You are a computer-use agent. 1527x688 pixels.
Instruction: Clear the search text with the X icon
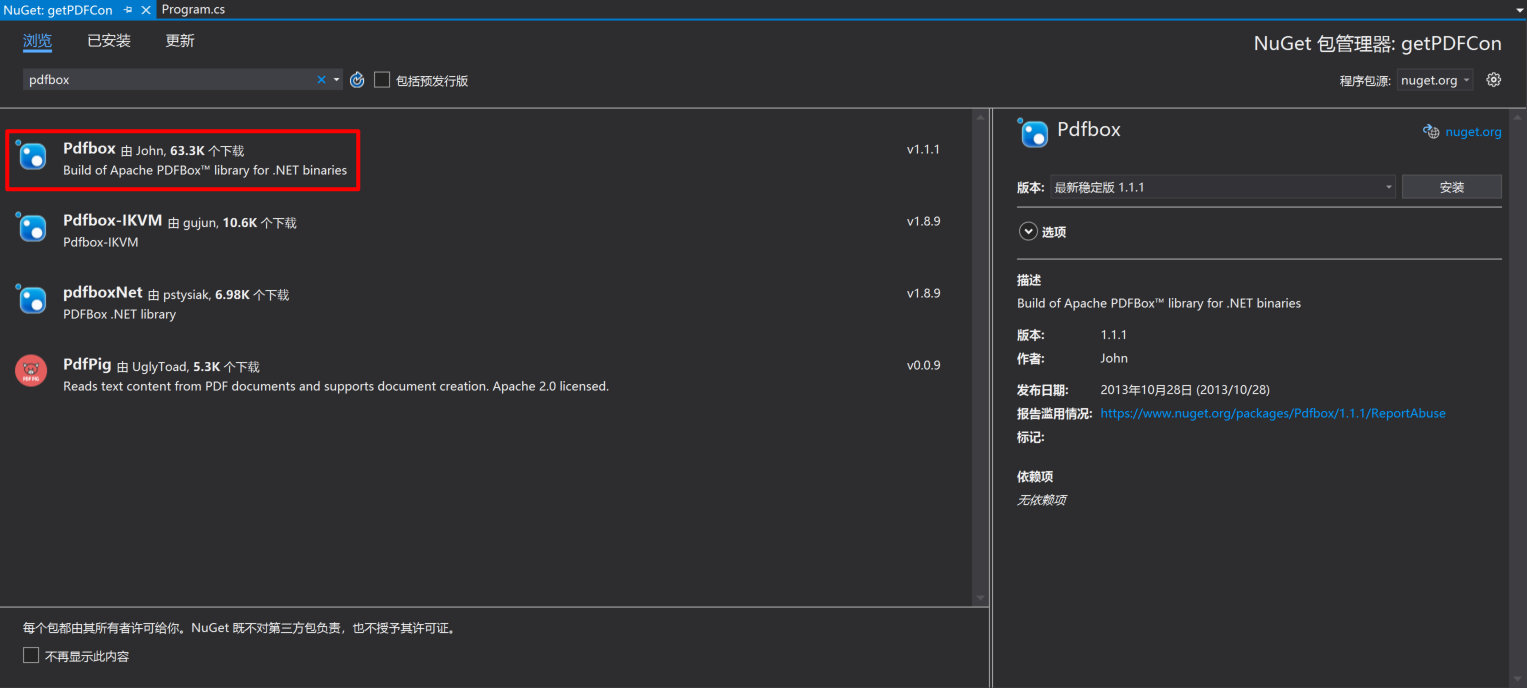(x=321, y=80)
